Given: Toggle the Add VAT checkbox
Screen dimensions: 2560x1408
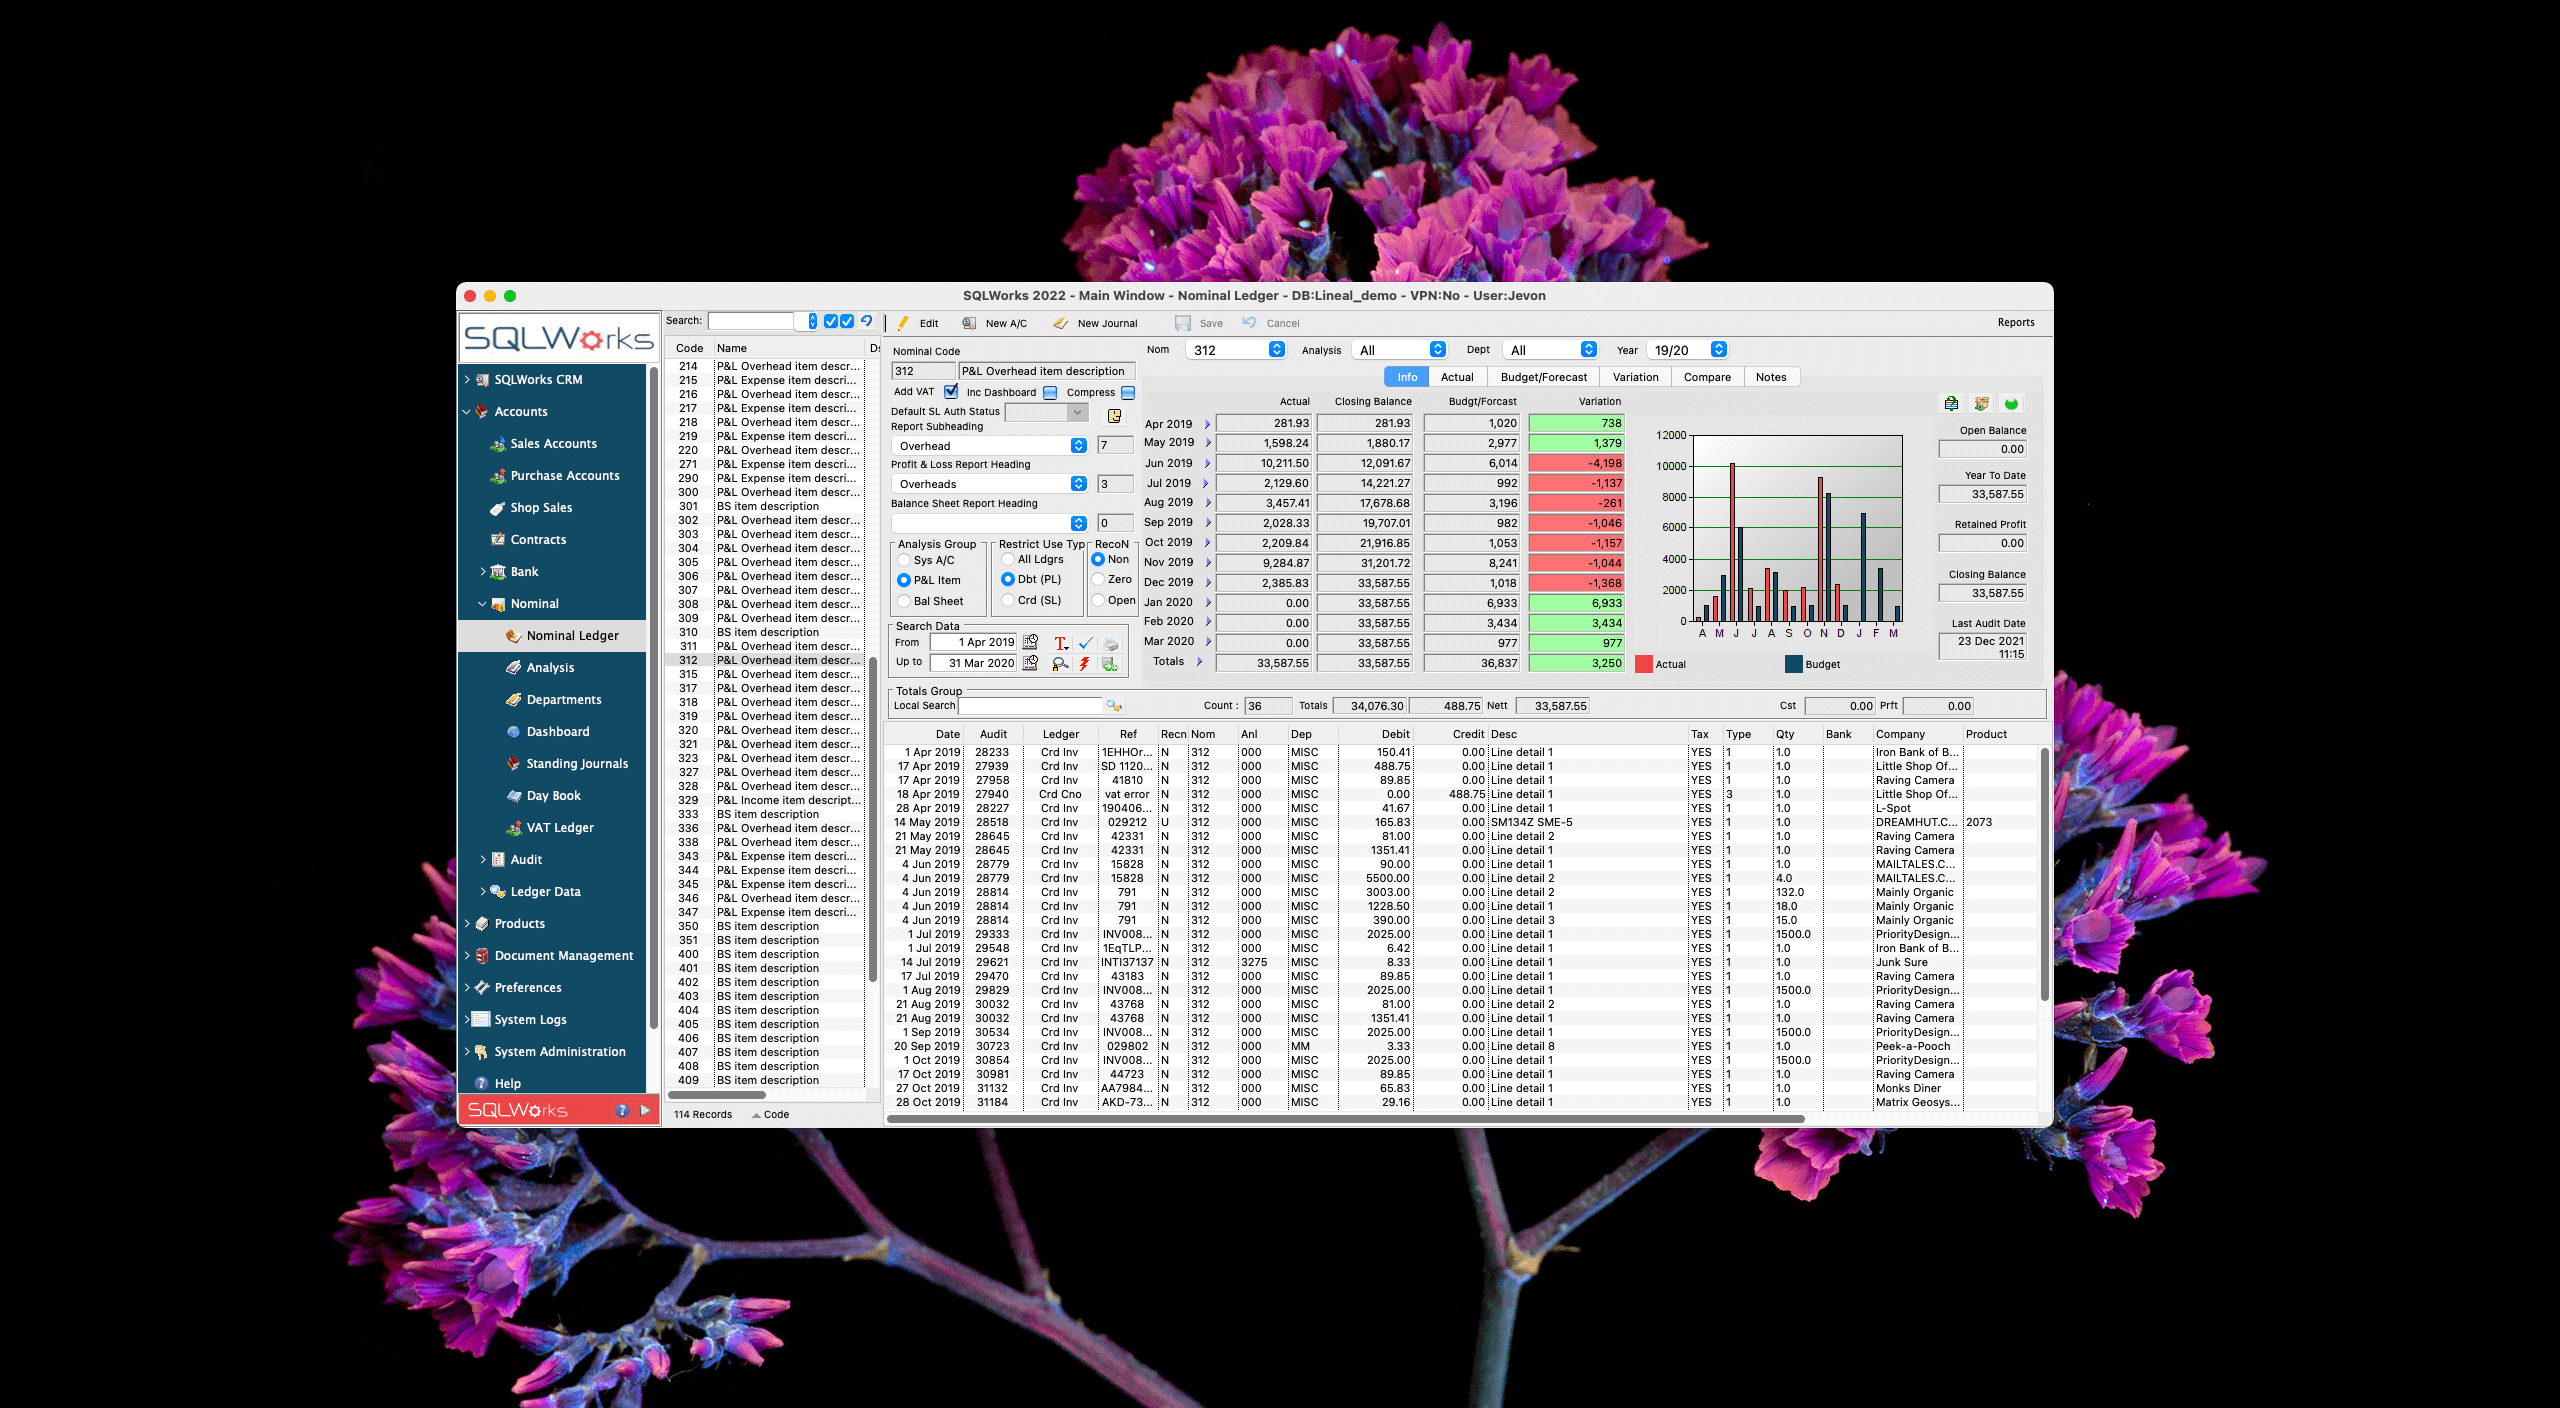Looking at the screenshot, I should pyautogui.click(x=951, y=392).
